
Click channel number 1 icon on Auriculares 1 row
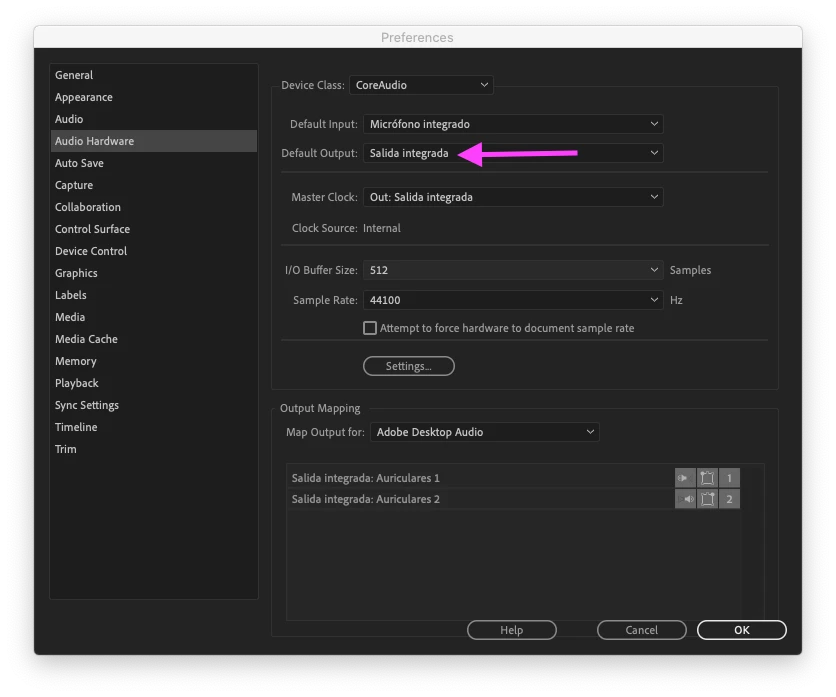pyautogui.click(x=729, y=478)
